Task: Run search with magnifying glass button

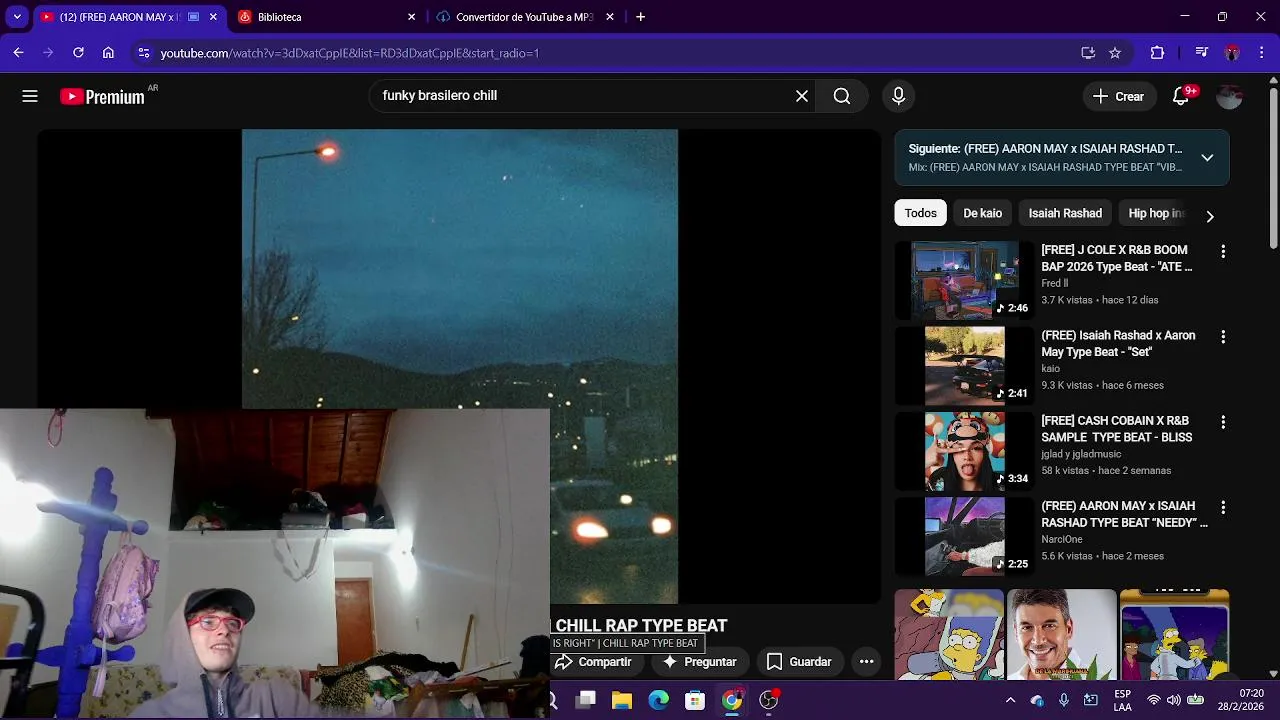Action: click(x=842, y=96)
